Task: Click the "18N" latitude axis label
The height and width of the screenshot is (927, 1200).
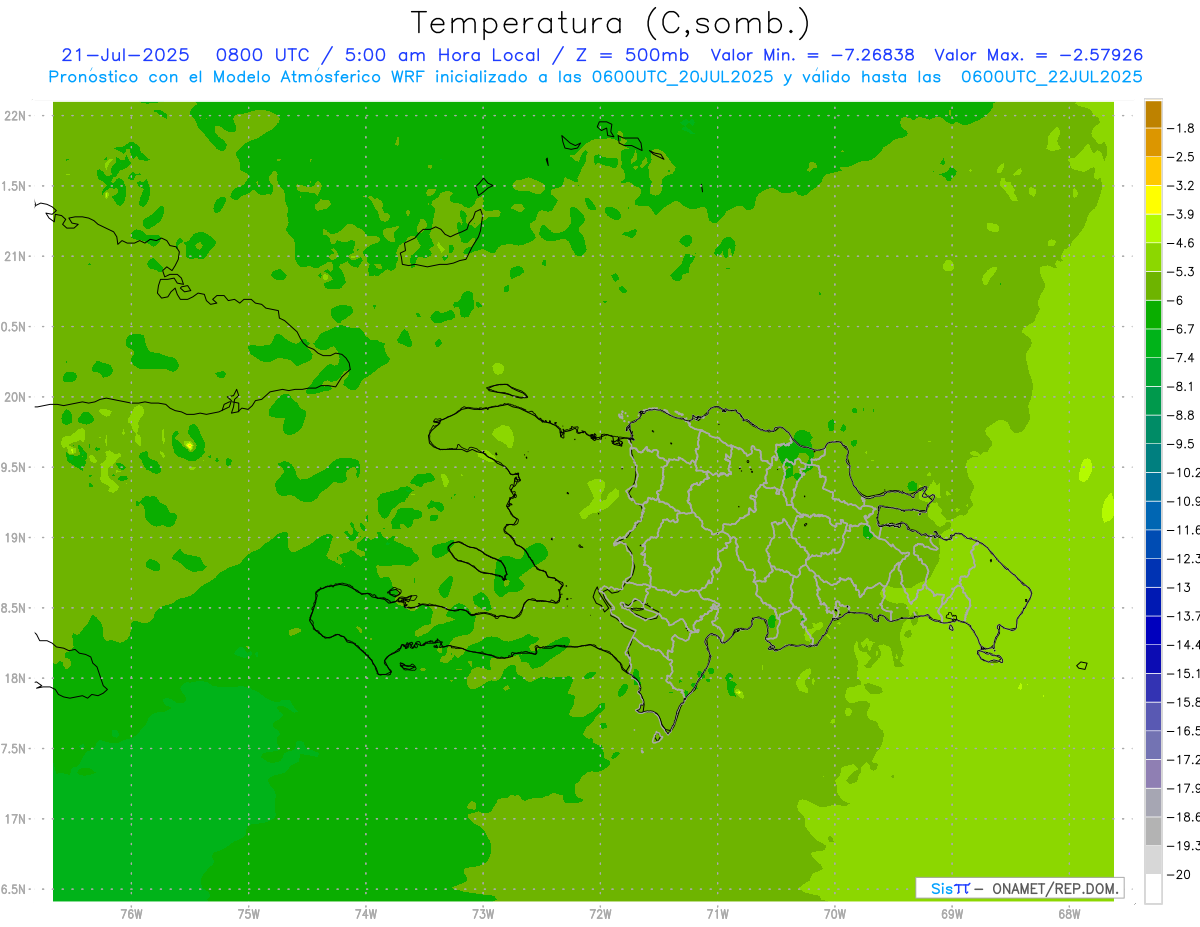Action: coord(17,679)
